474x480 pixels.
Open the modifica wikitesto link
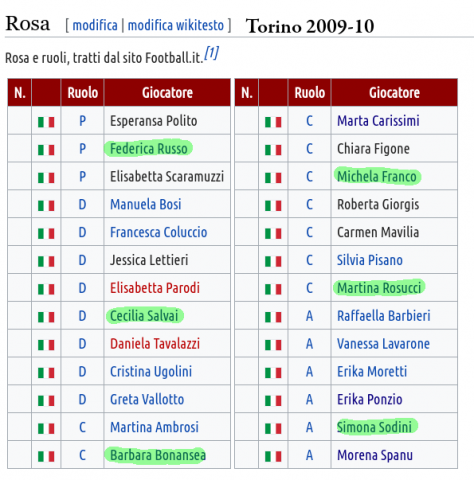176,25
